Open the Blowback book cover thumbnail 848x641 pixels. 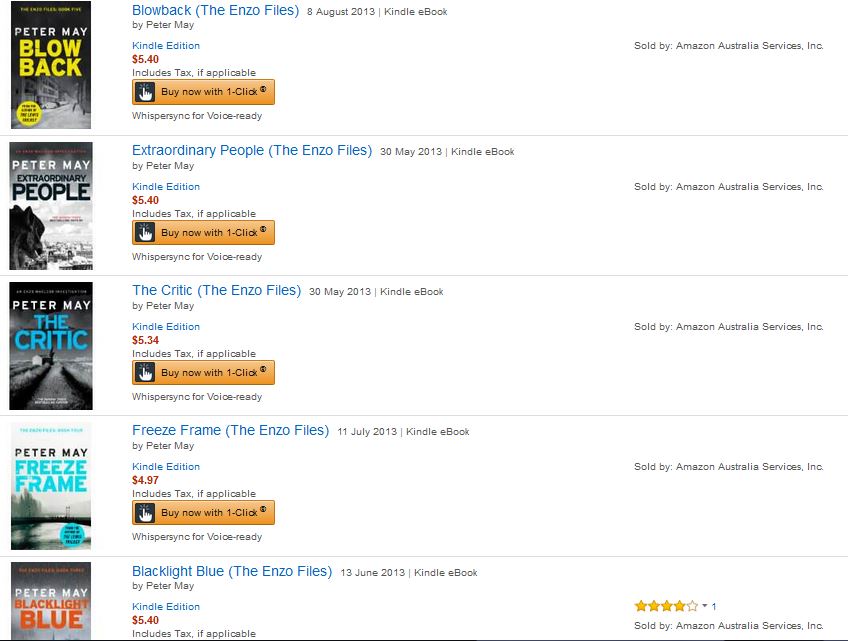[x=51, y=65]
